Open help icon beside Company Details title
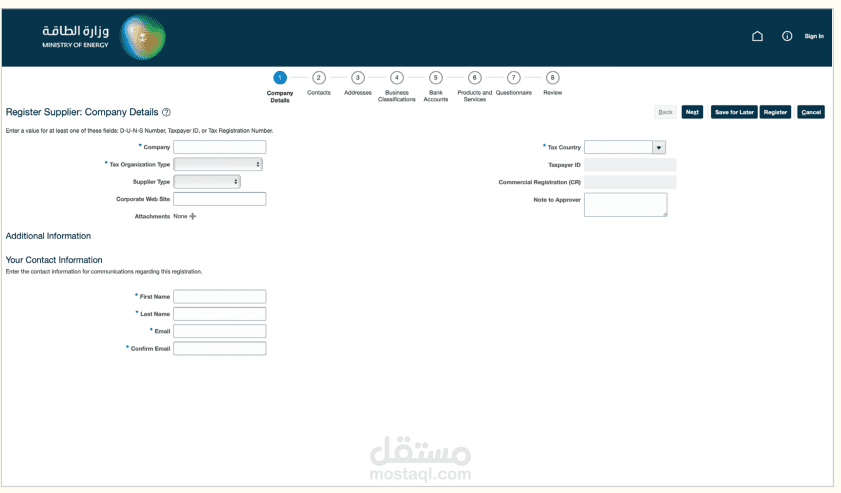The image size is (841, 493). coord(166,112)
